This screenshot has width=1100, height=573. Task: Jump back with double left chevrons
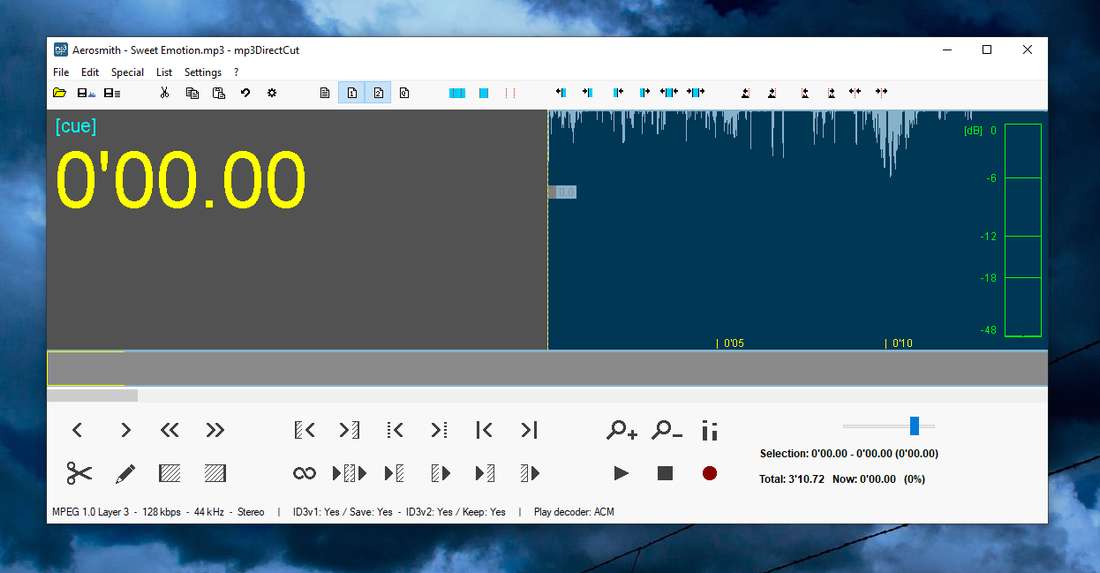(x=170, y=430)
